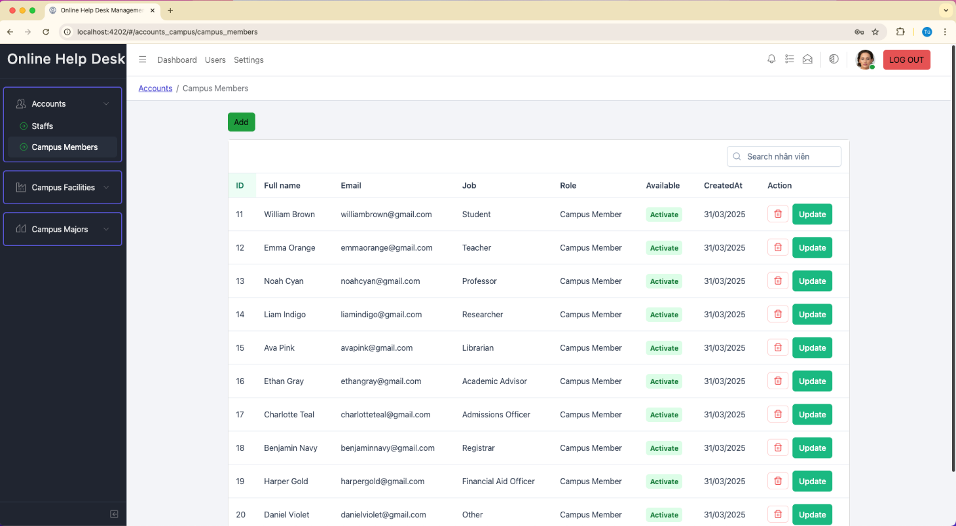
Task: Click the trash icon for Liam Indigo
Action: coord(777,314)
